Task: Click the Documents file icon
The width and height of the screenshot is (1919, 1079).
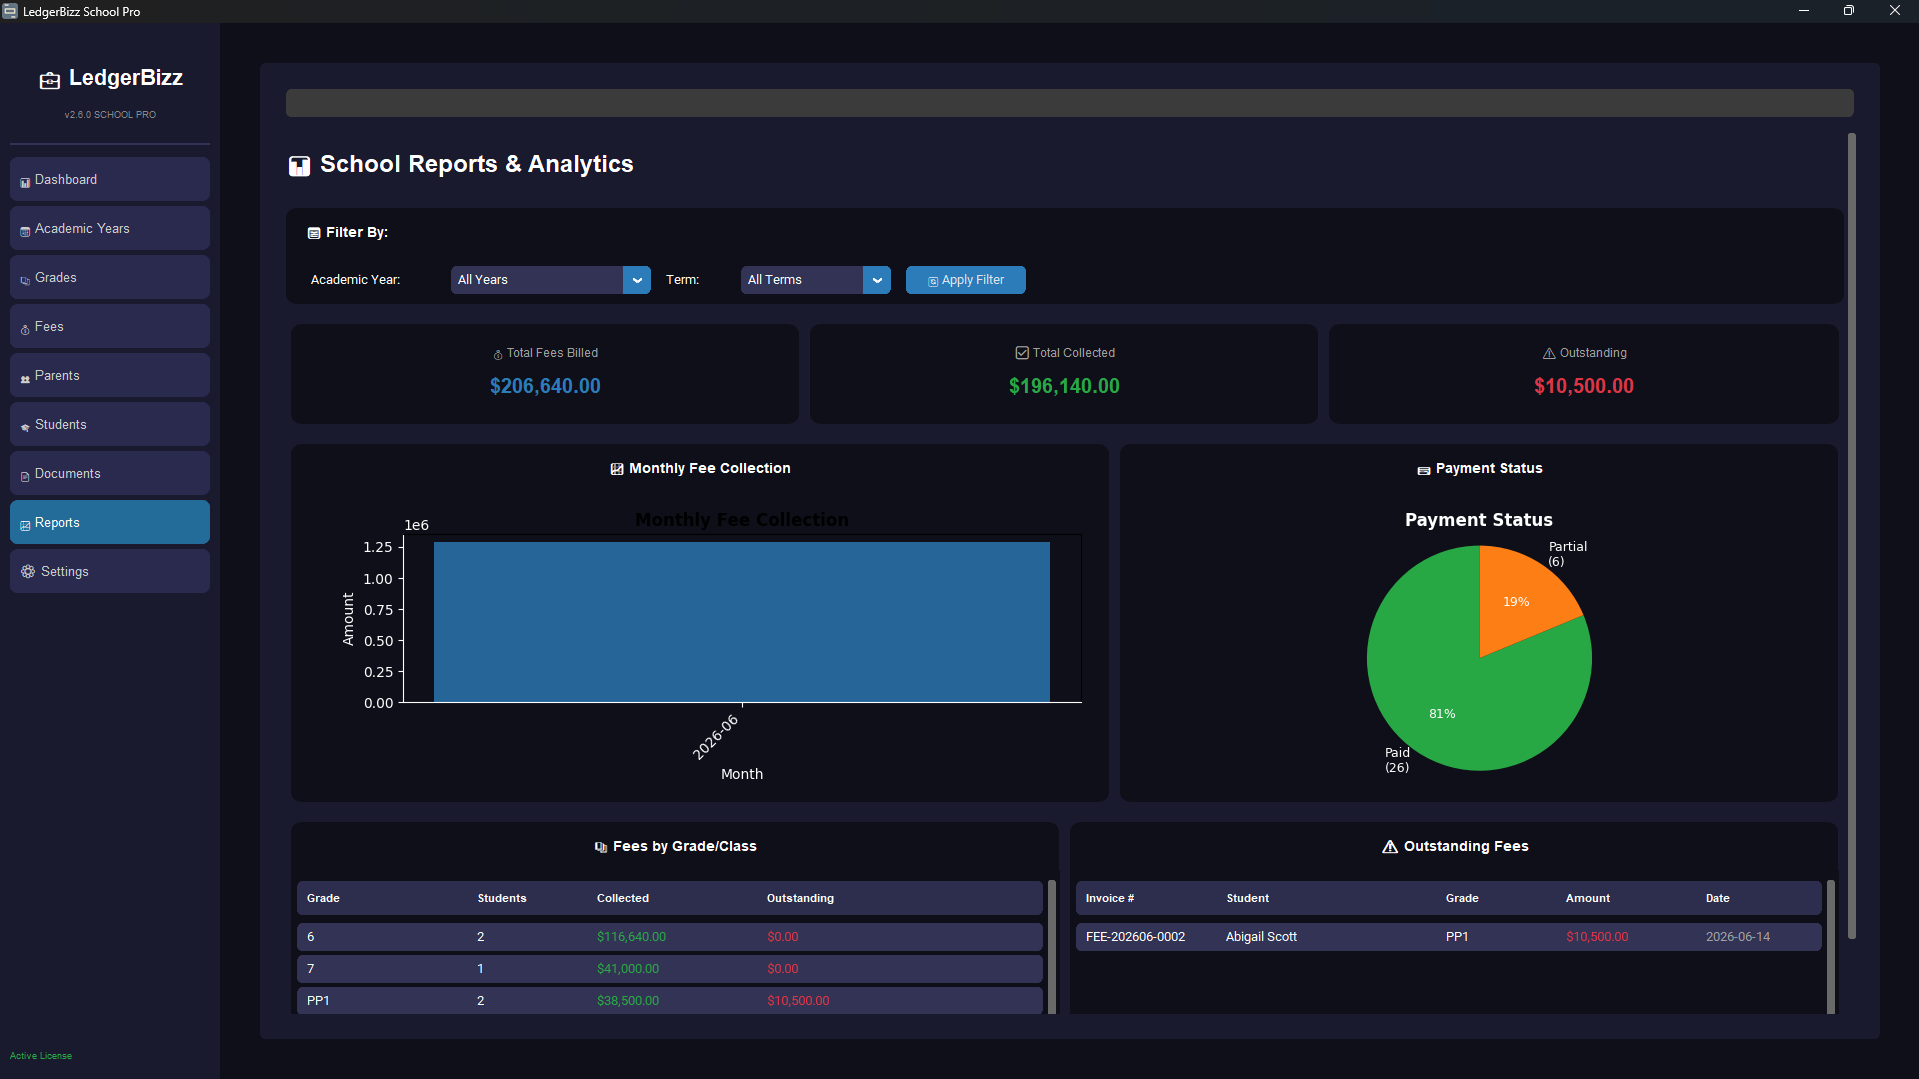Action: 25,476
